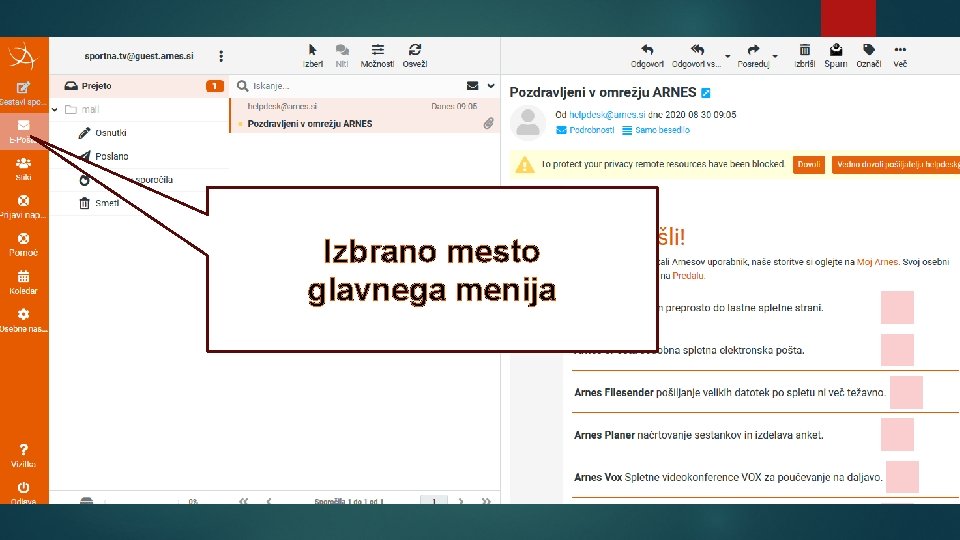Click the Arnes Planer text
Image resolution: width=960 pixels, height=540 pixels.
point(604,435)
